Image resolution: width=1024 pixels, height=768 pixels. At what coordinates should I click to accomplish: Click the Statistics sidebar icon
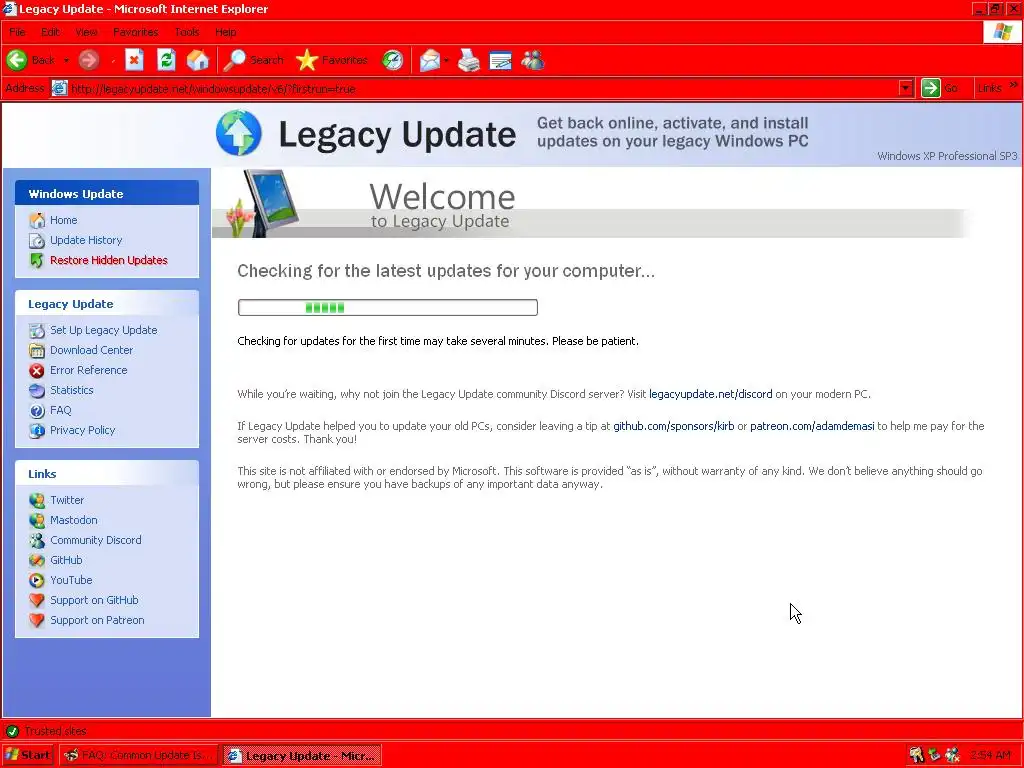tap(37, 391)
